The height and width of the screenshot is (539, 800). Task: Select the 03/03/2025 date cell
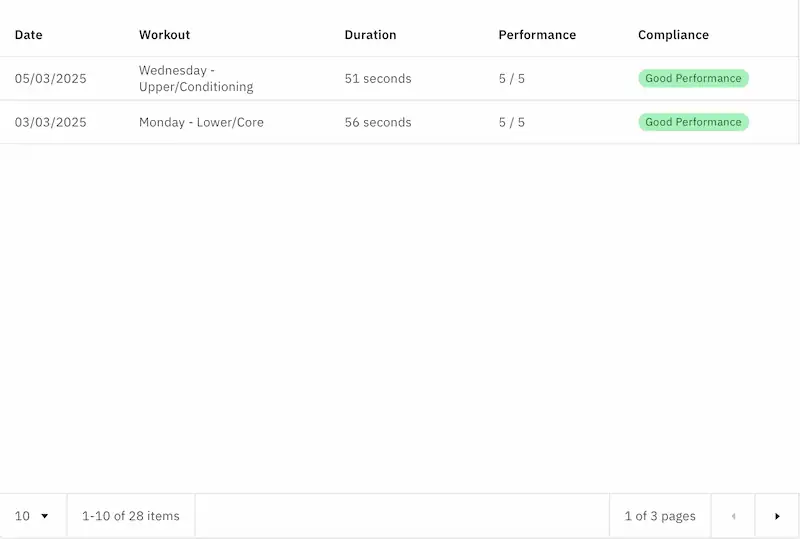(x=51, y=123)
